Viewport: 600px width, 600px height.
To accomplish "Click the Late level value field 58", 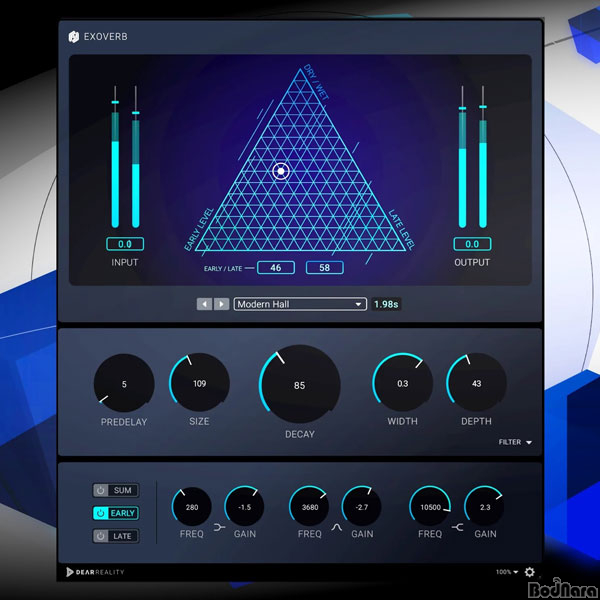I will (x=324, y=267).
